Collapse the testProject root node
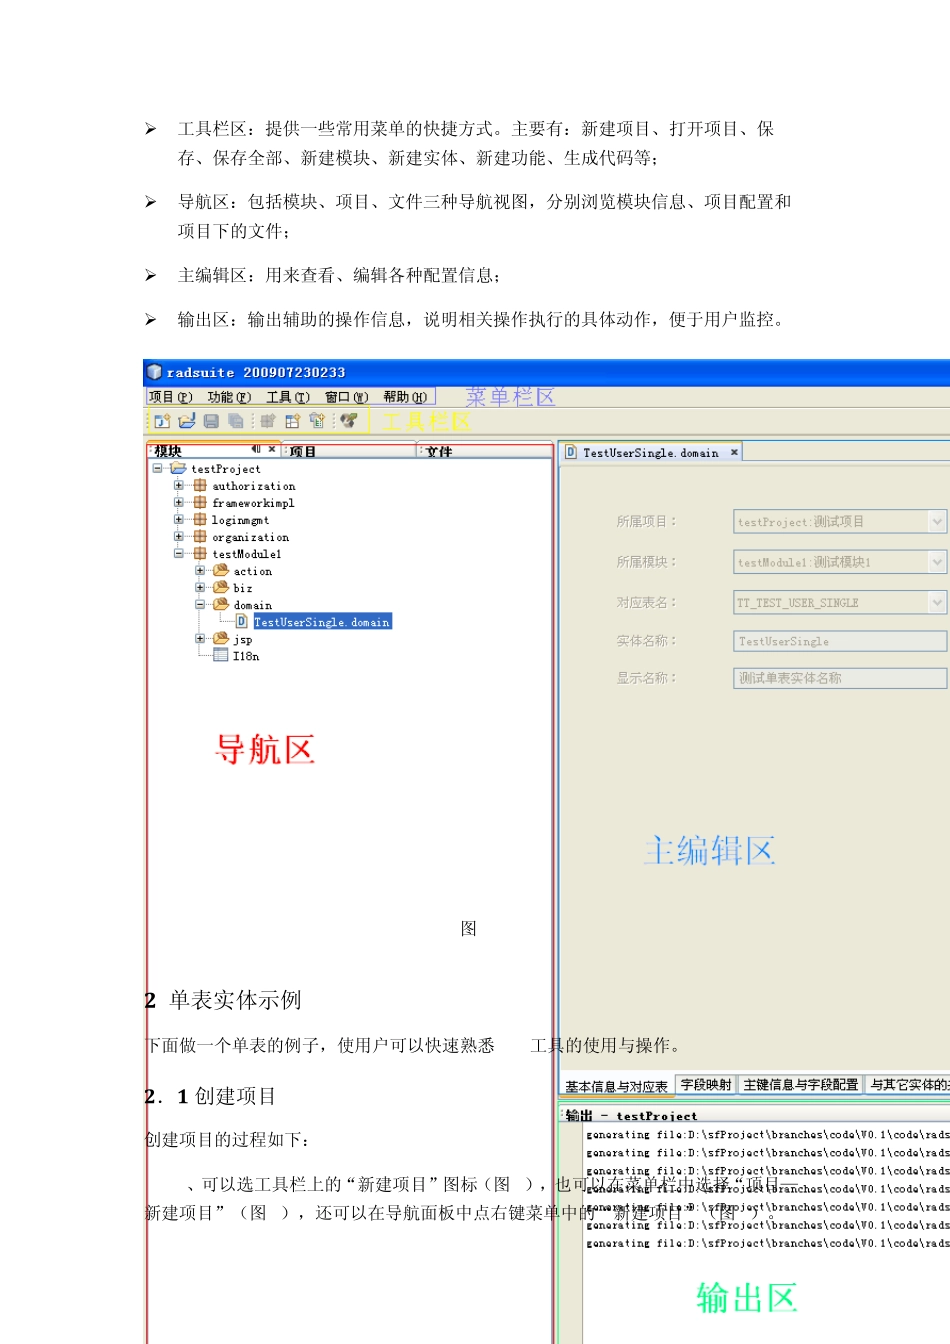 (157, 468)
